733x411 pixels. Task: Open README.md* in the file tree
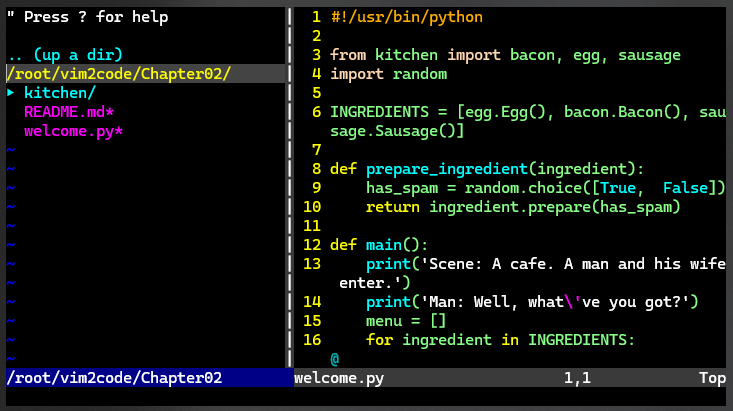tap(69, 112)
